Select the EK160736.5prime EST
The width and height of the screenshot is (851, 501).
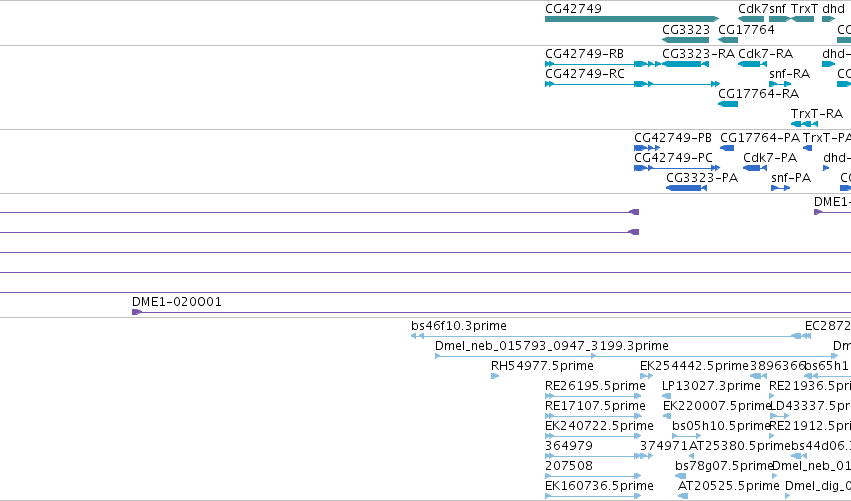[593, 496]
